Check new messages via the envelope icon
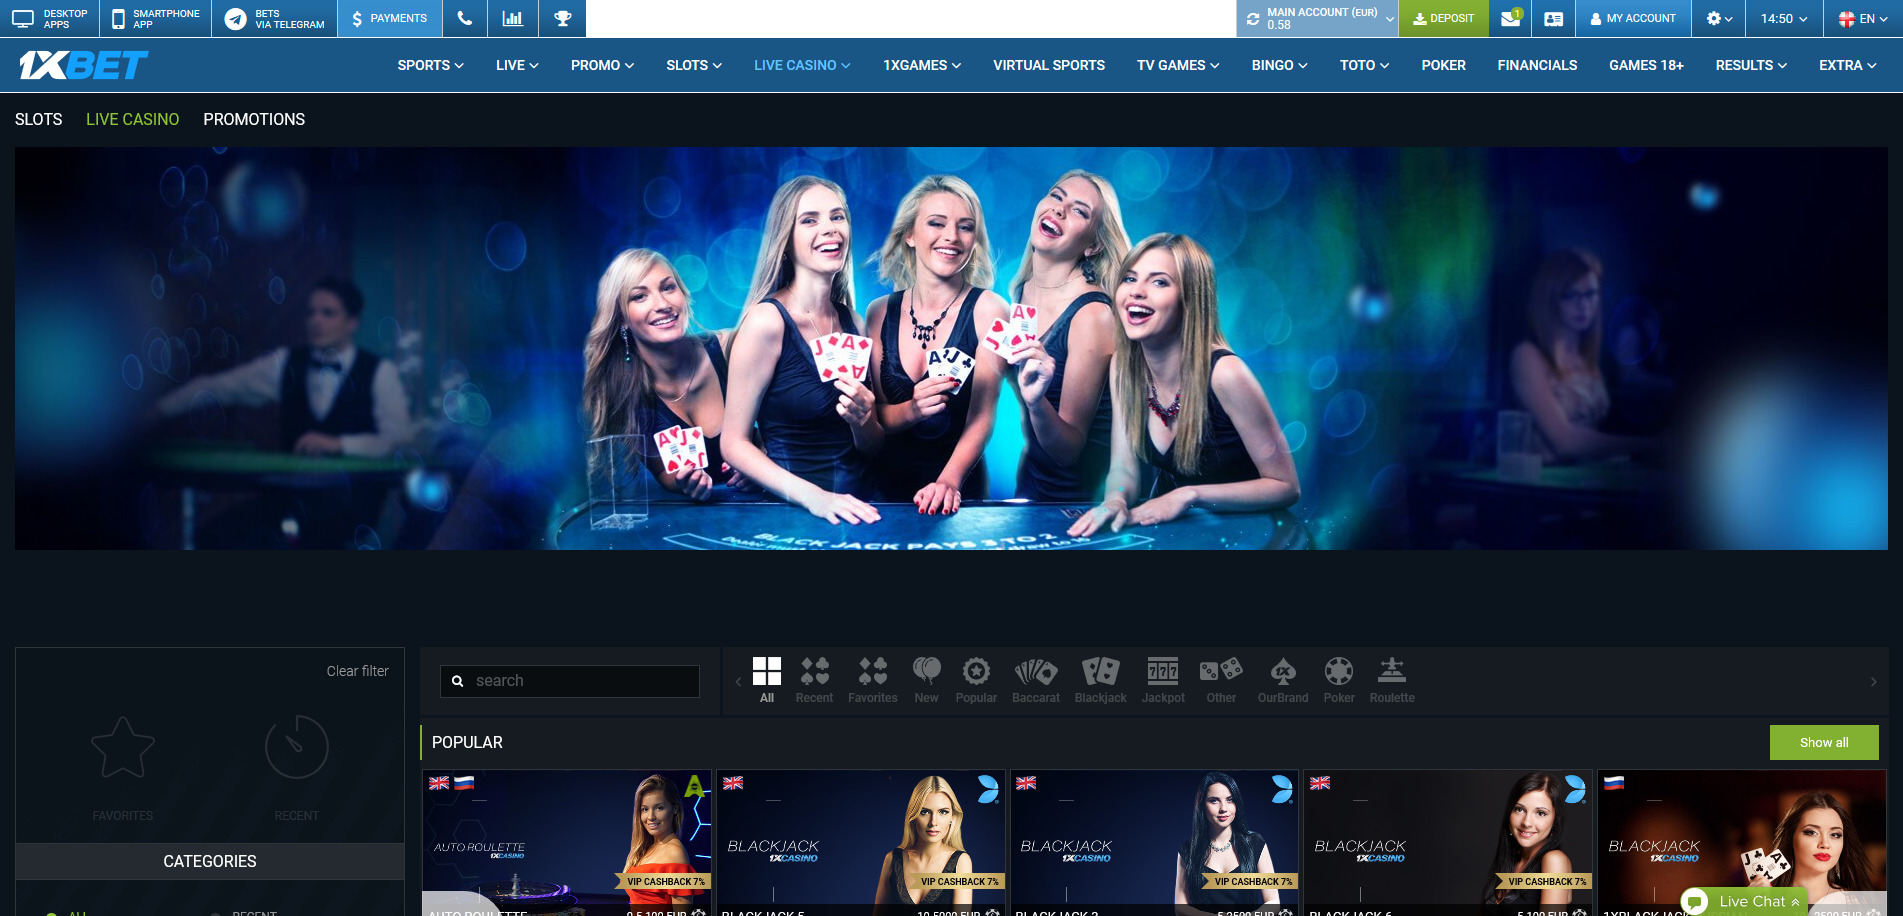The width and height of the screenshot is (1903, 916). 1510,18
